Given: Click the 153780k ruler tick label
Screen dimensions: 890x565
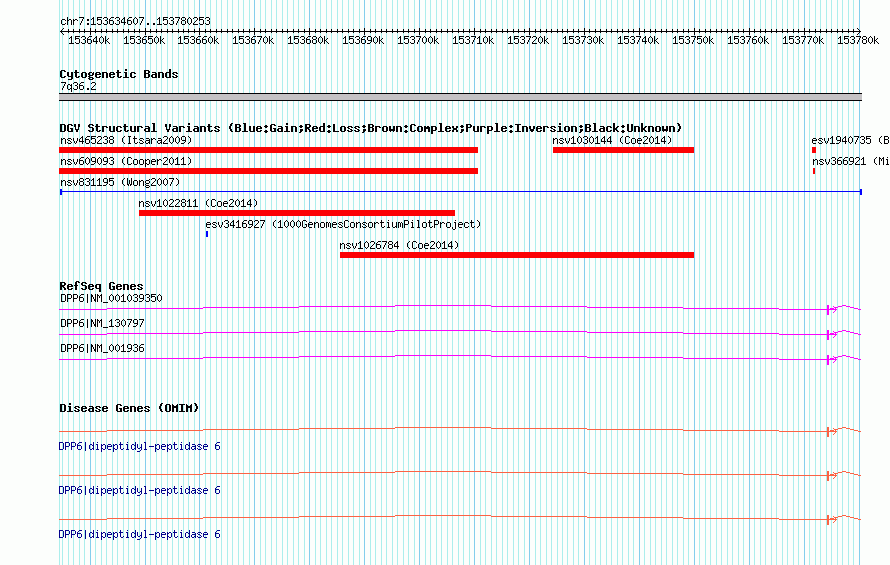Looking at the screenshot, I should click(858, 40).
